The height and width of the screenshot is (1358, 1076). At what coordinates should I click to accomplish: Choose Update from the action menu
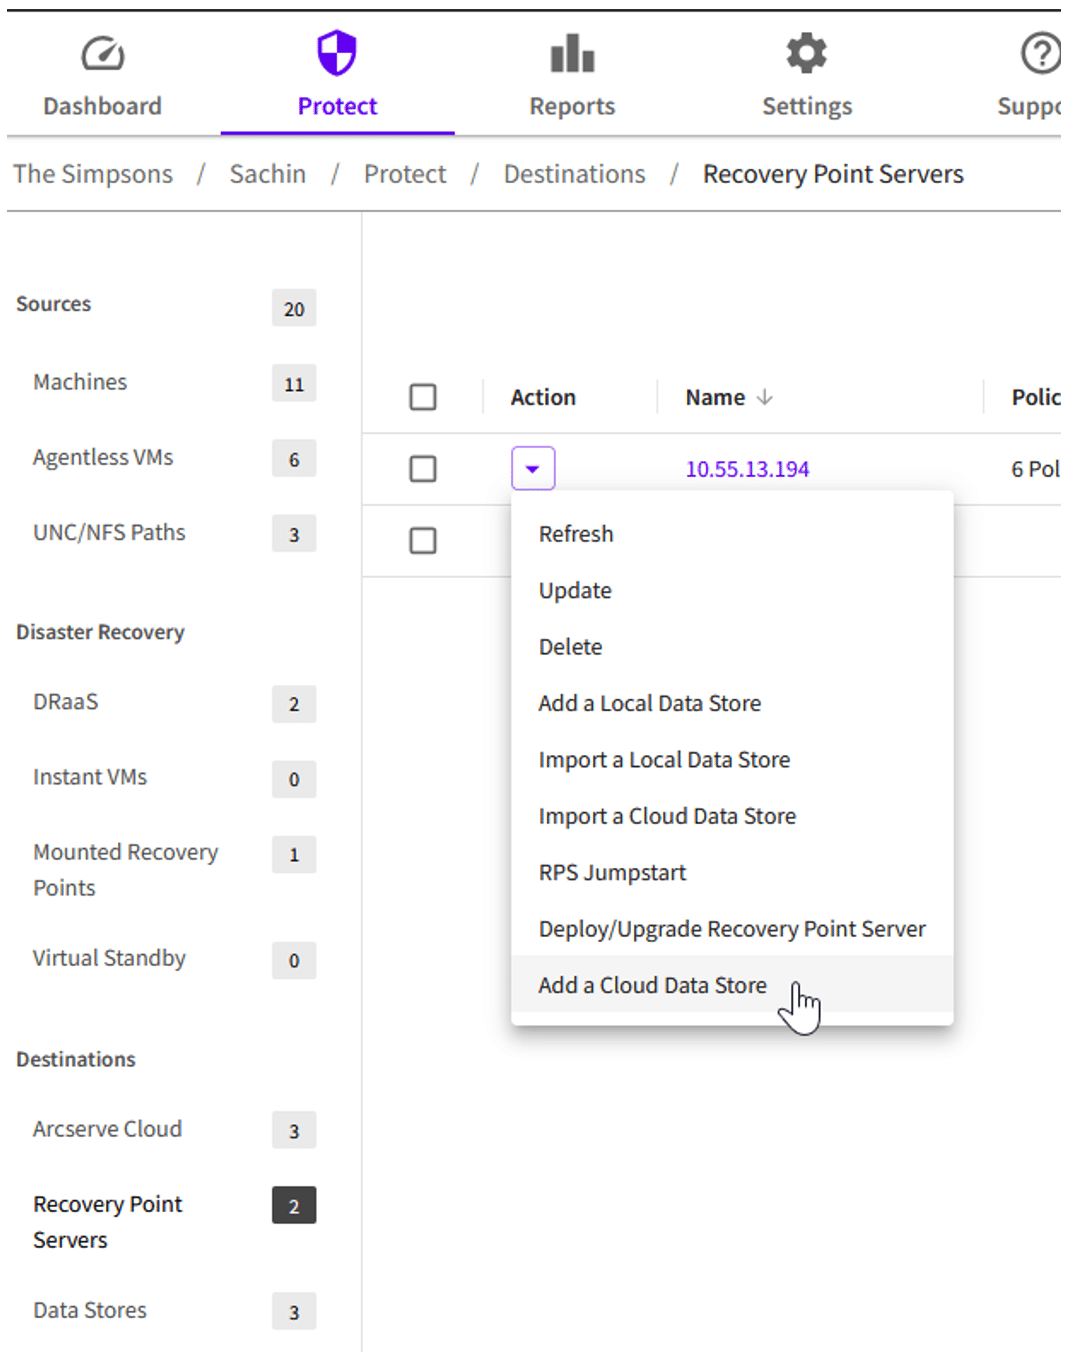click(732, 591)
